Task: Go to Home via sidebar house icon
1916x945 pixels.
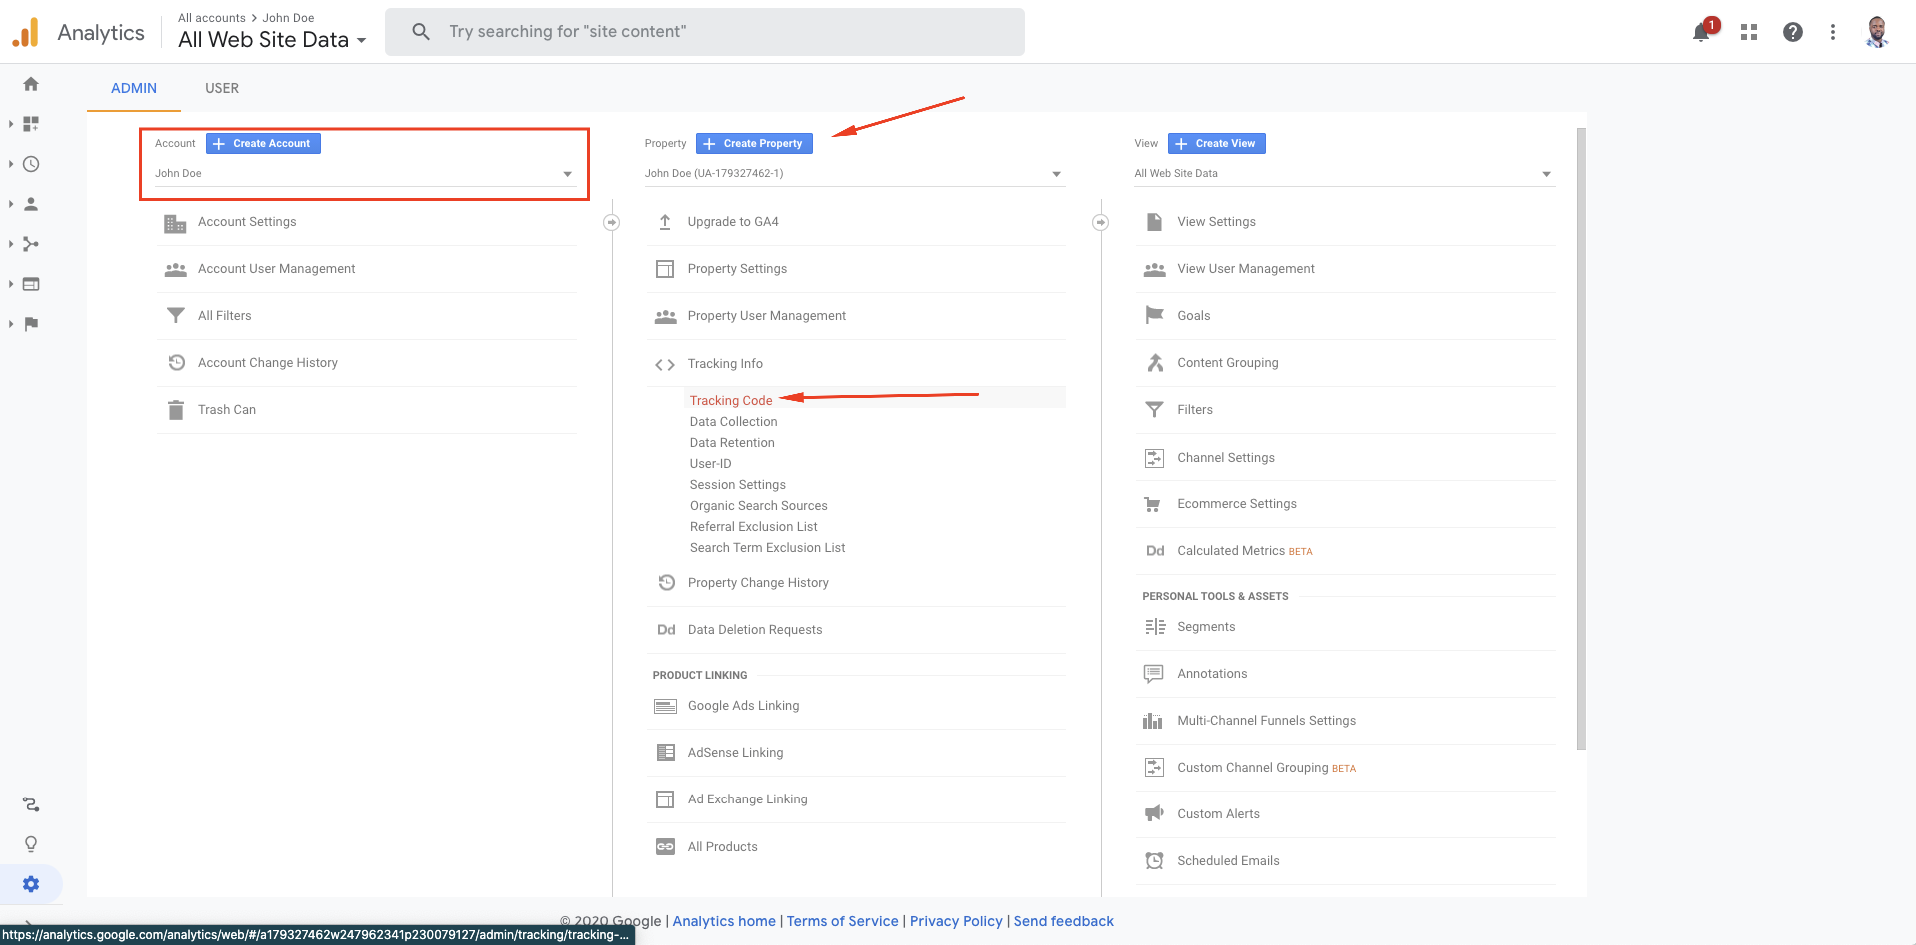Action: click(31, 84)
